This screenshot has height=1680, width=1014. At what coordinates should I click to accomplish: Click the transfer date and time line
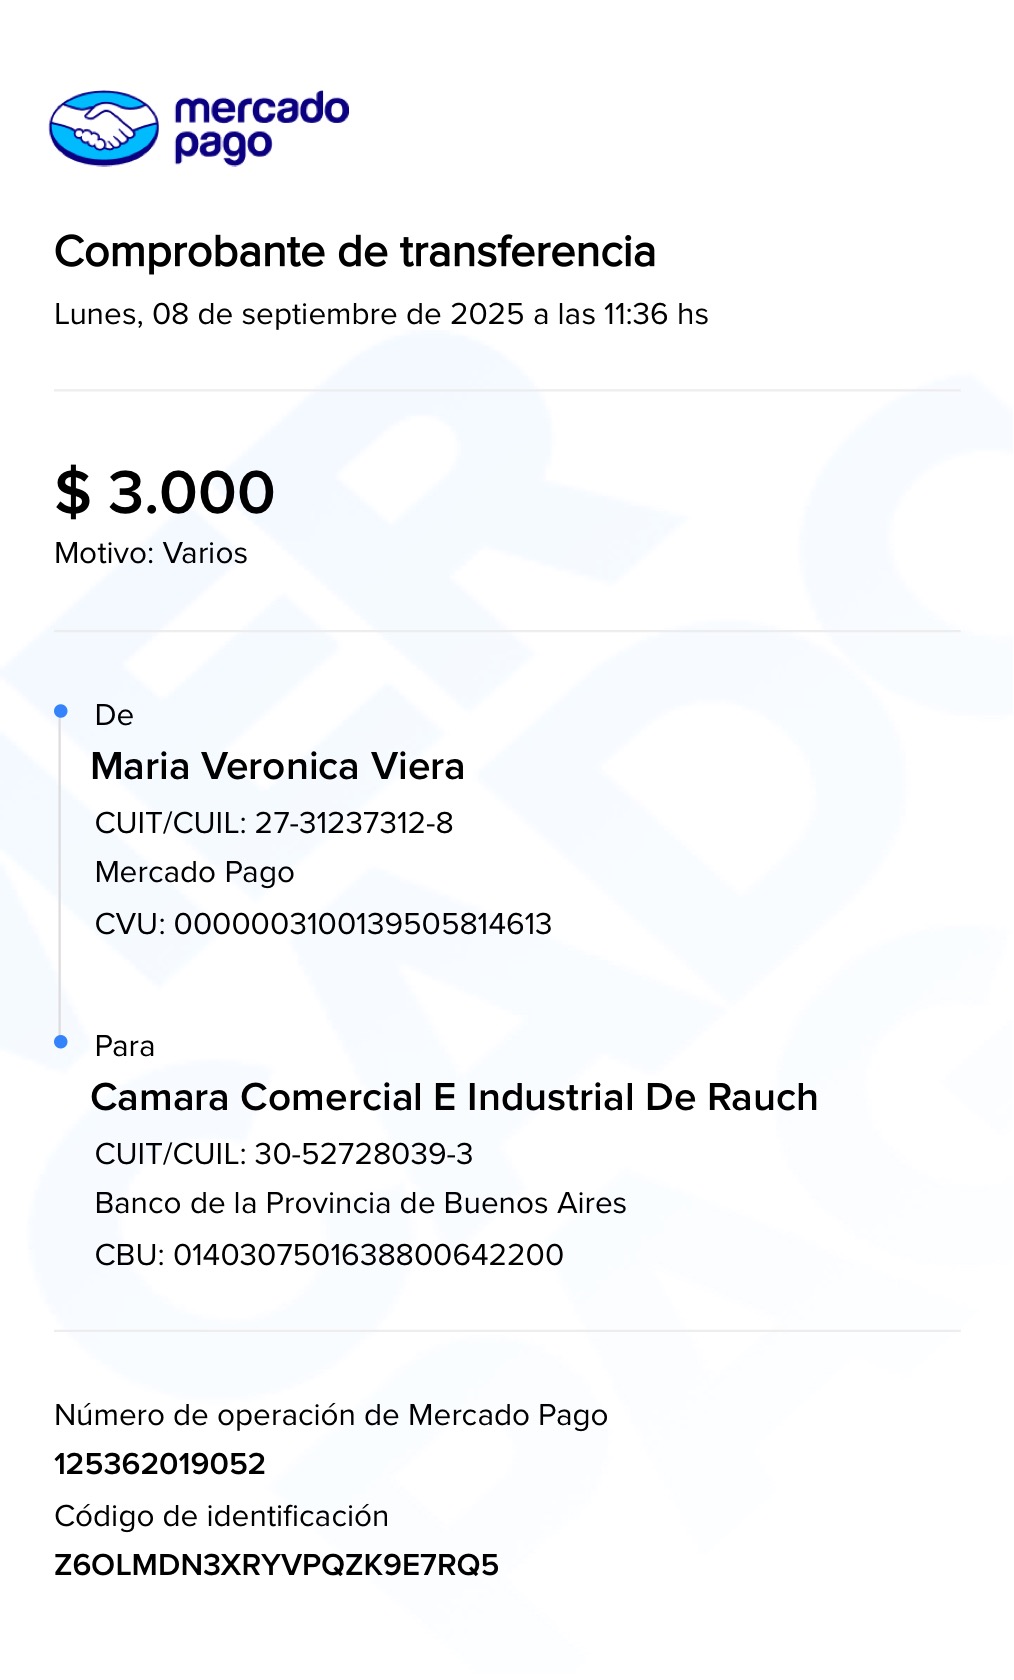click(381, 314)
